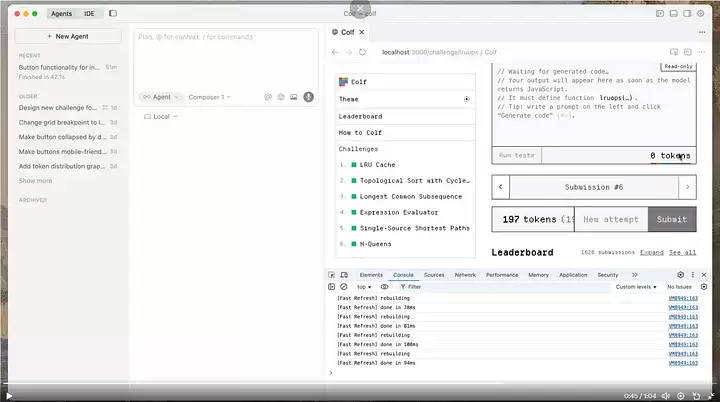Image resolution: width=720 pixels, height=402 pixels.
Task: Switch to the Network tab in DevTools
Action: click(x=465, y=274)
